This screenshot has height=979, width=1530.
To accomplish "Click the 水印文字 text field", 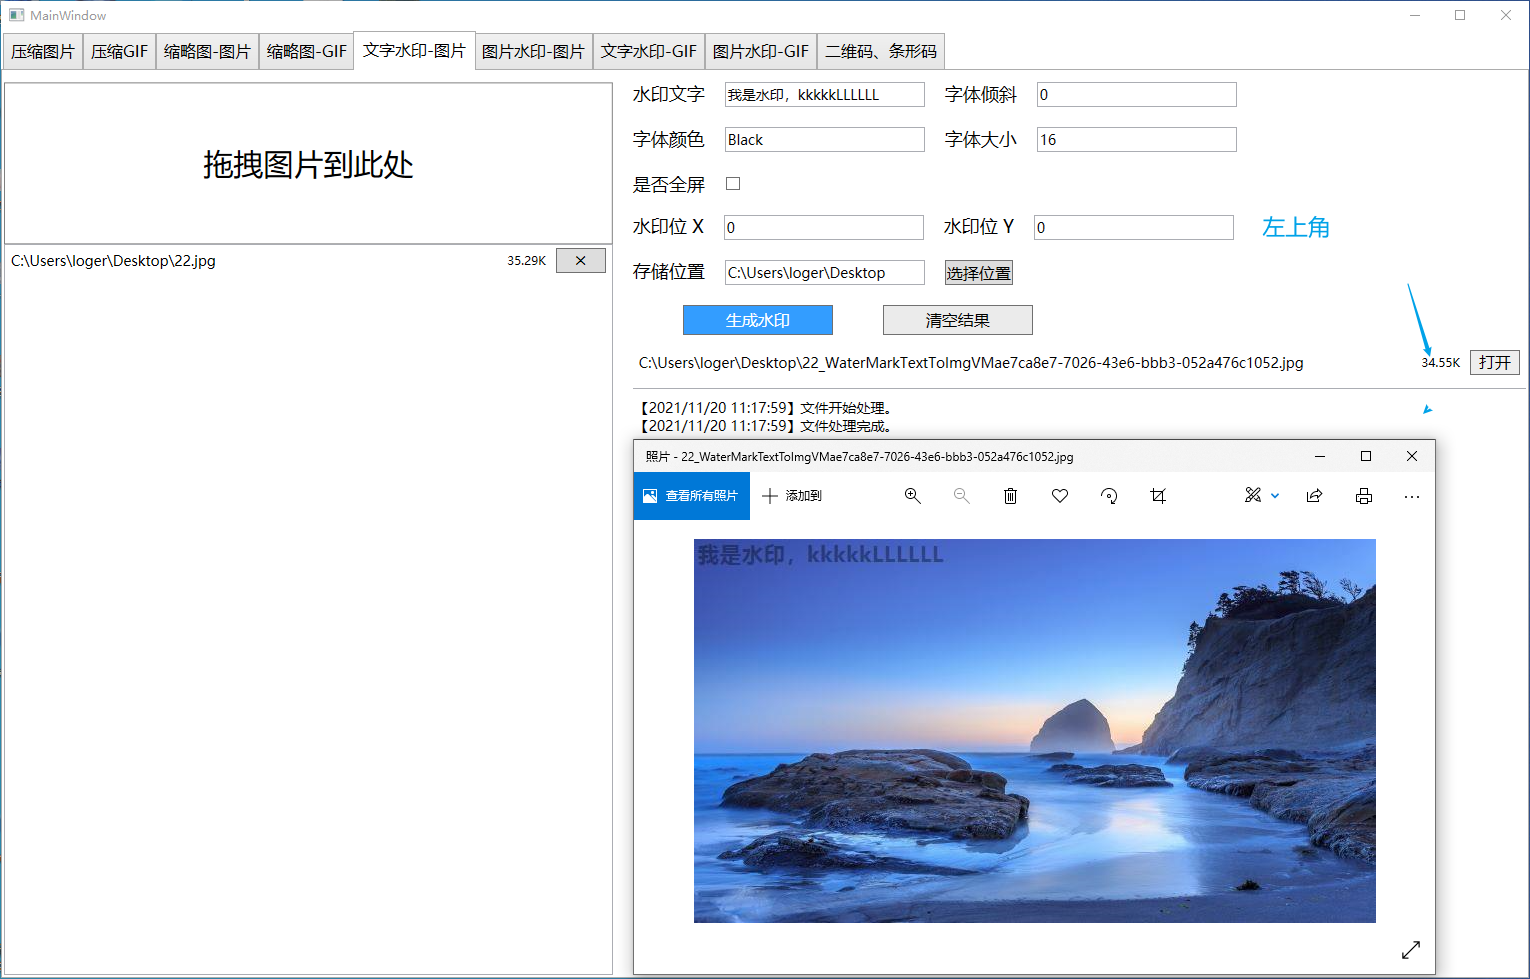I will click(x=825, y=95).
